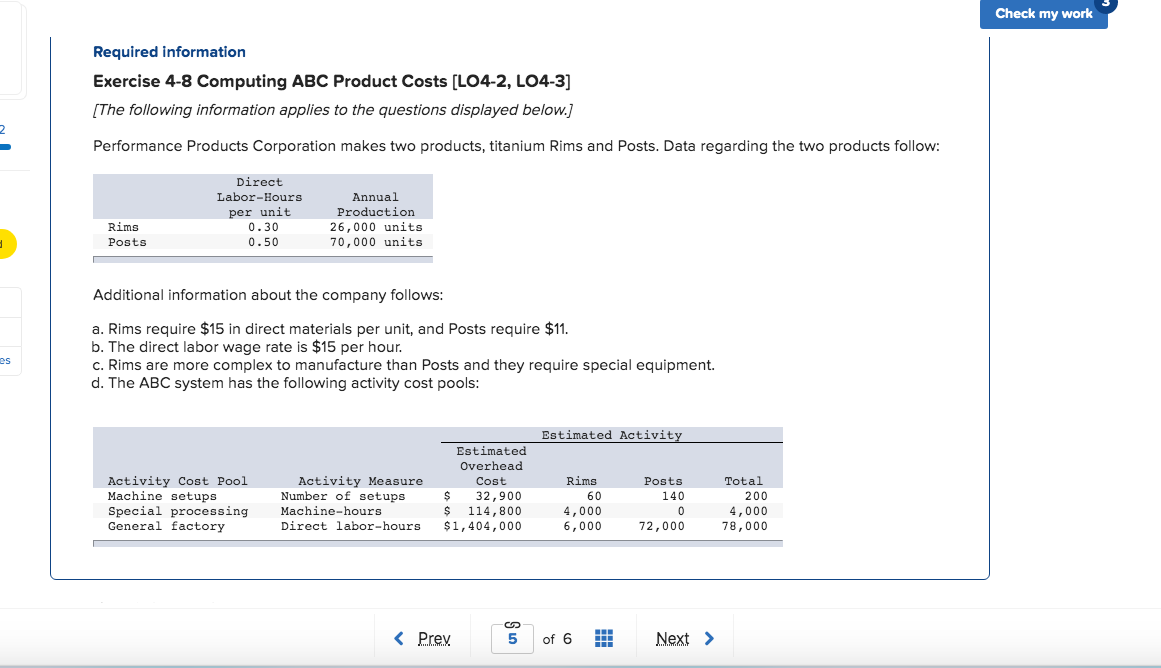Screen dimensions: 1161x668
Task: Click the red "3" badge on Check my work
Action: (1104, 6)
